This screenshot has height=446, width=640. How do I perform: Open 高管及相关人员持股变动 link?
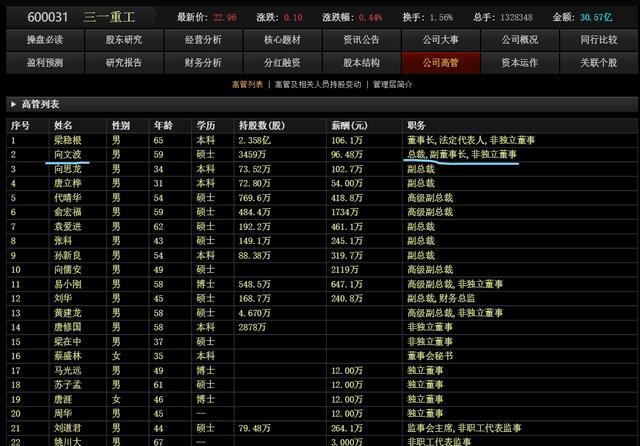[x=318, y=84]
